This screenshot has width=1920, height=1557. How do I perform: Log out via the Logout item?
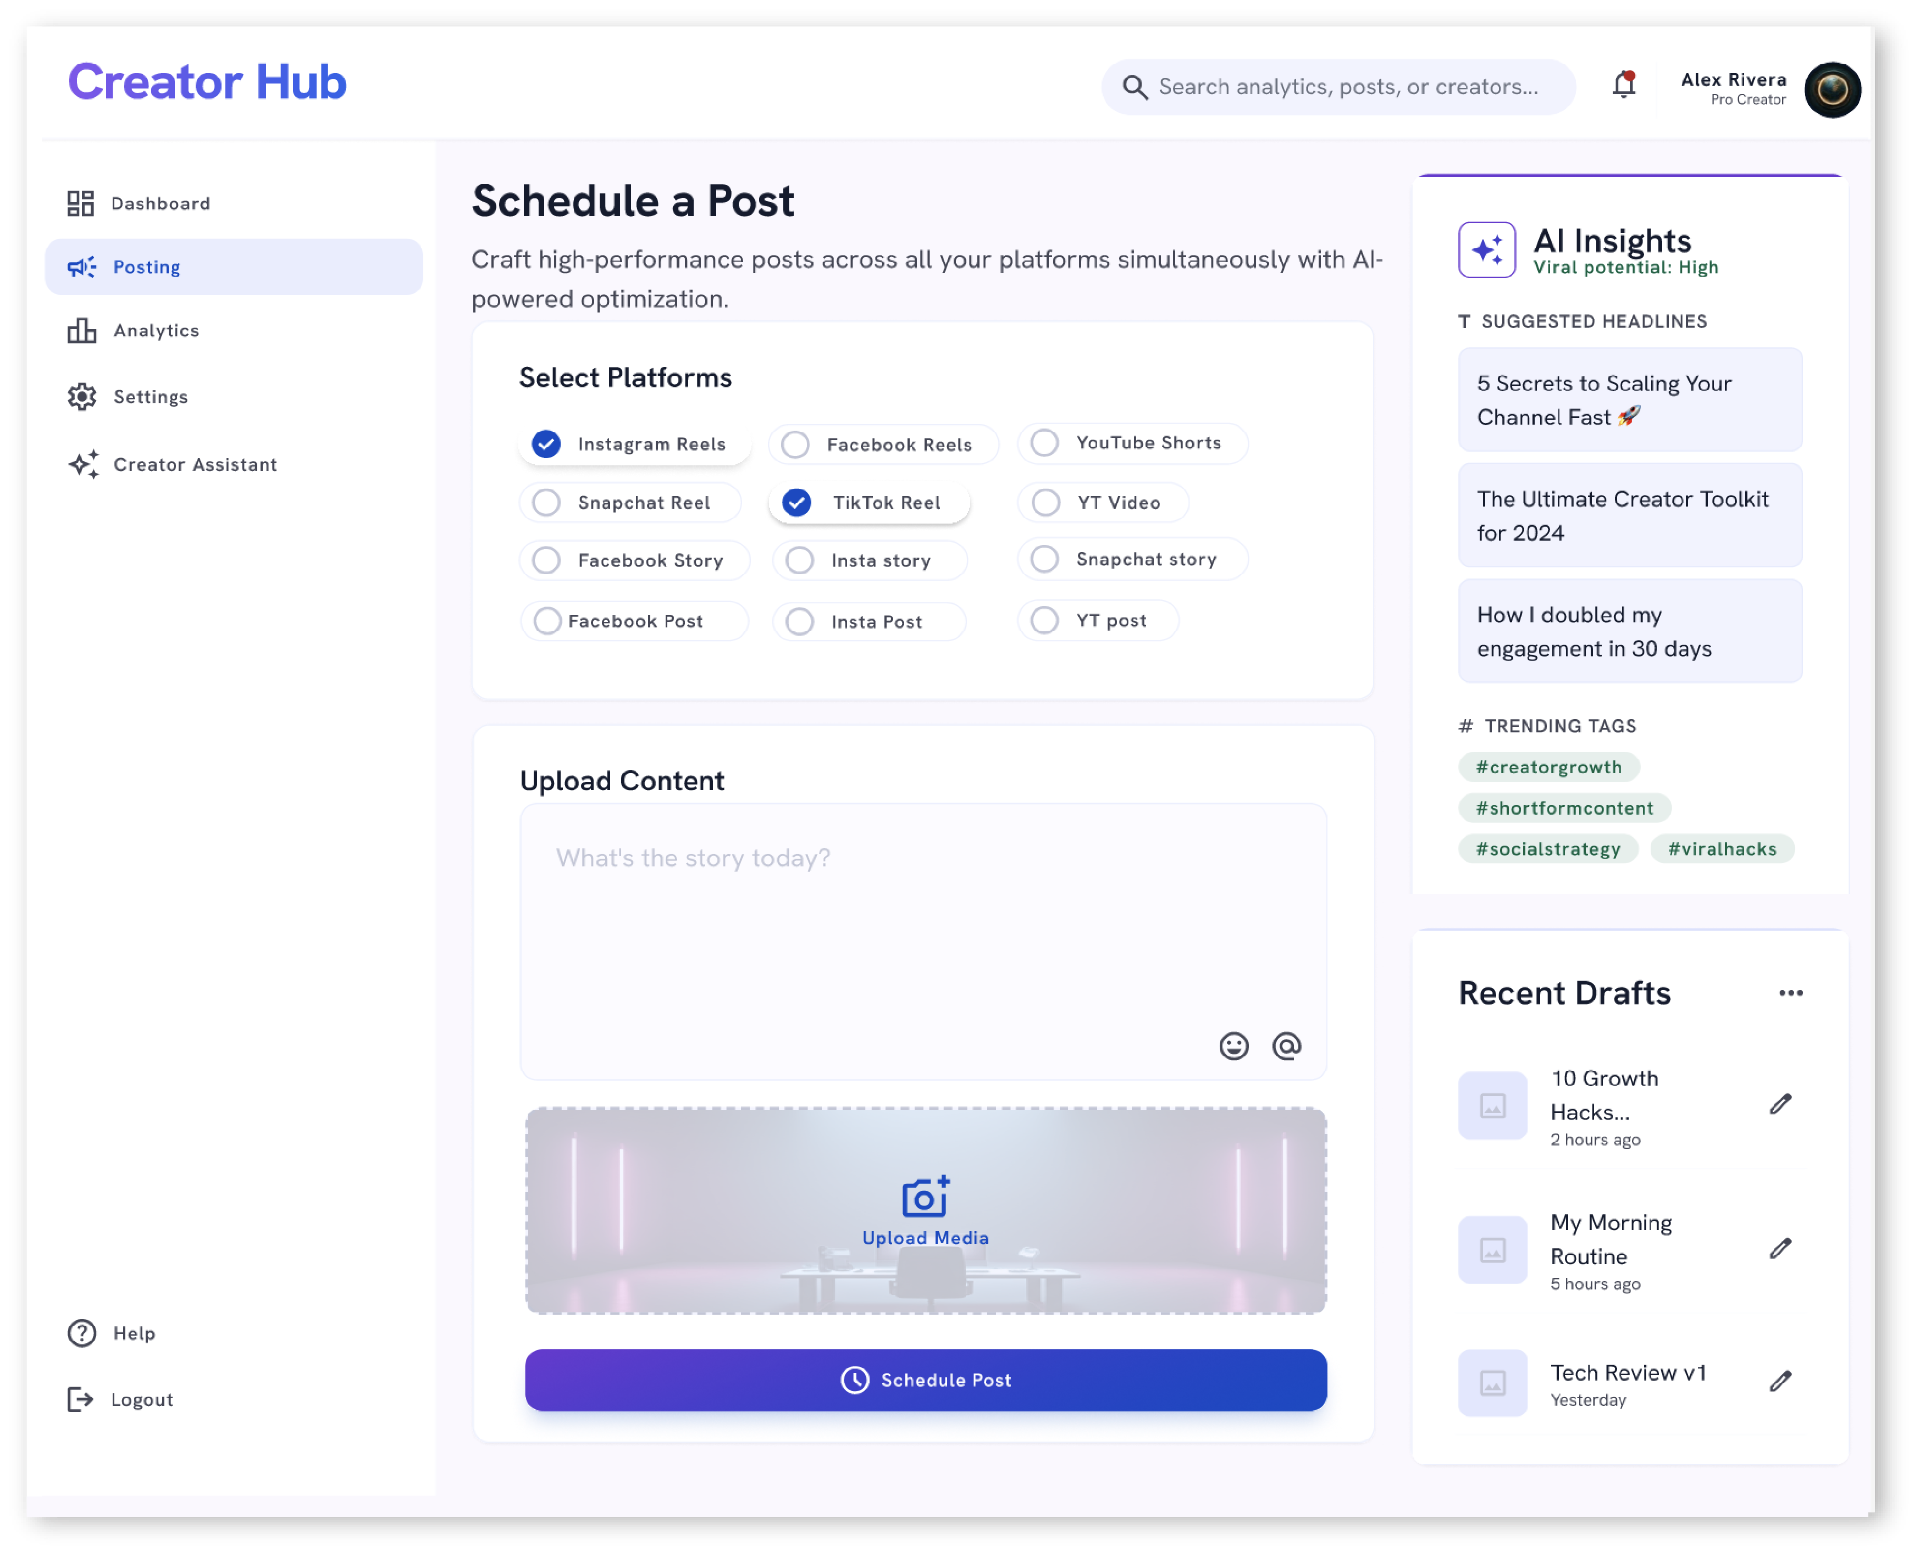point(142,1399)
